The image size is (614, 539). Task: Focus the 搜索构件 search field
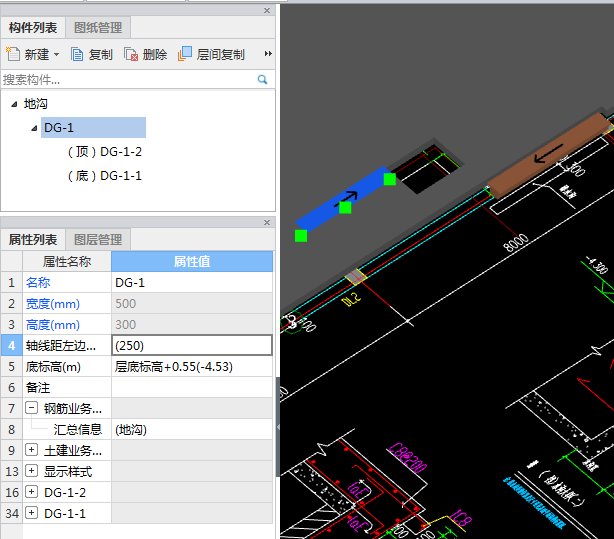(x=128, y=80)
